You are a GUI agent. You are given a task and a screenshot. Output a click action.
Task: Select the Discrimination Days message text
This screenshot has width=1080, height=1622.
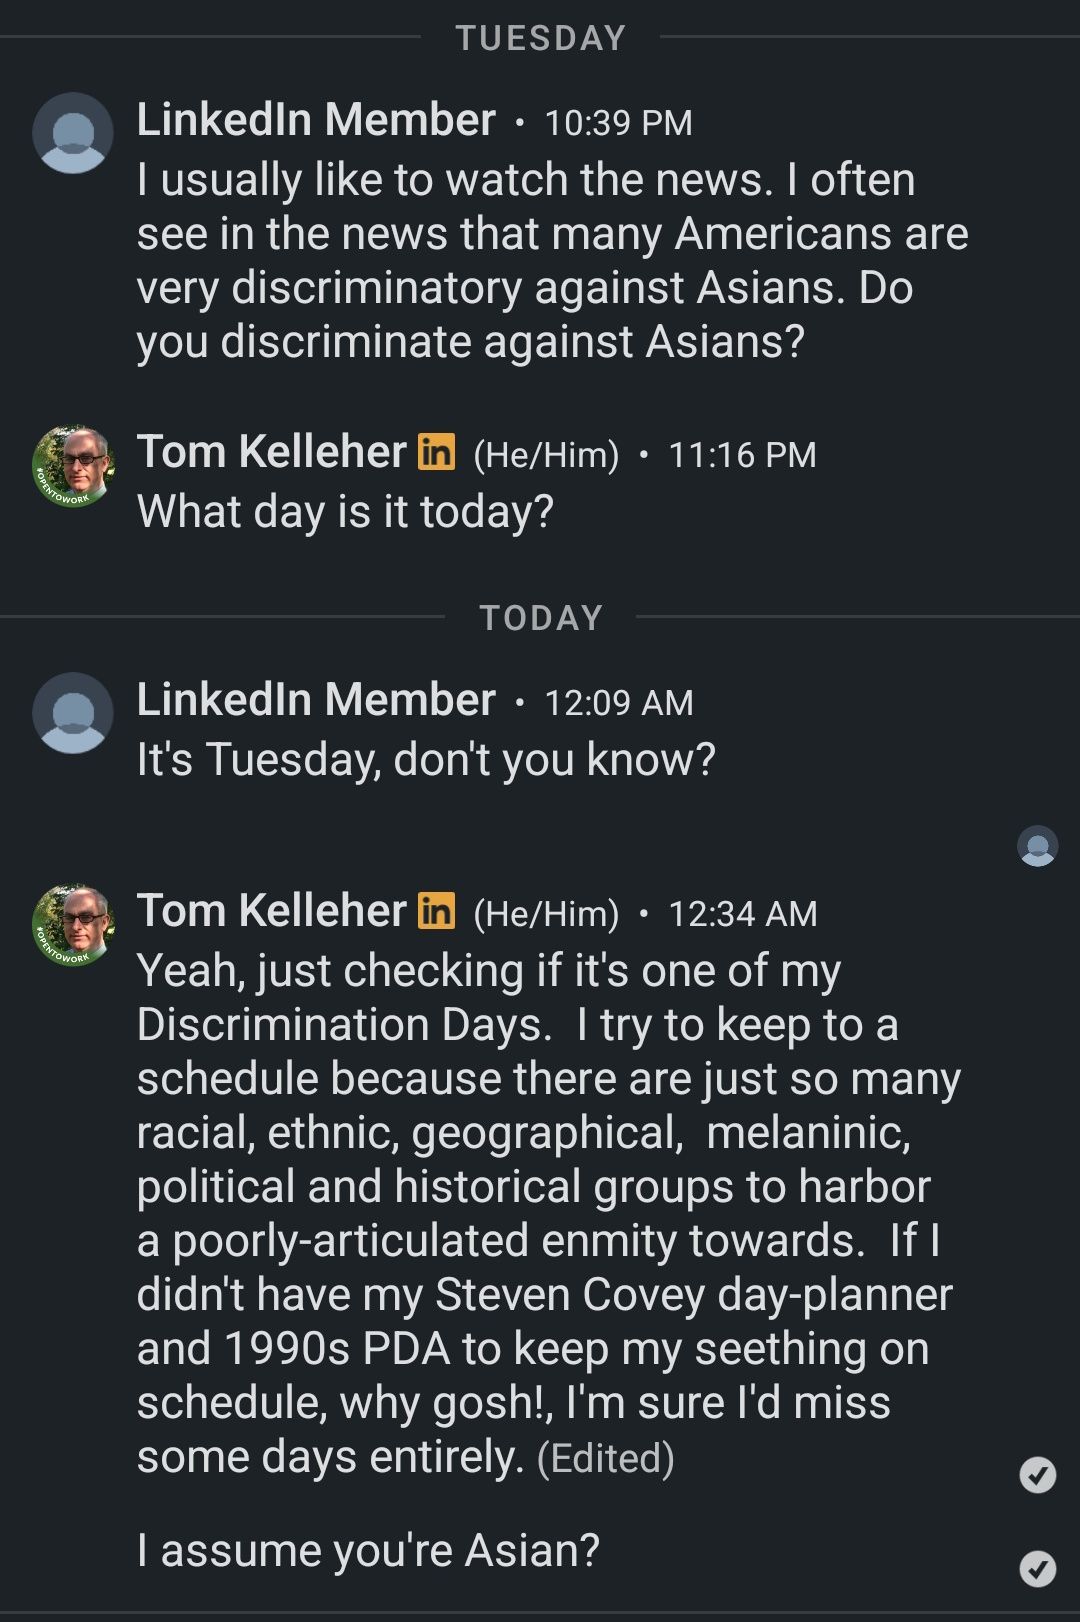coord(548,1213)
